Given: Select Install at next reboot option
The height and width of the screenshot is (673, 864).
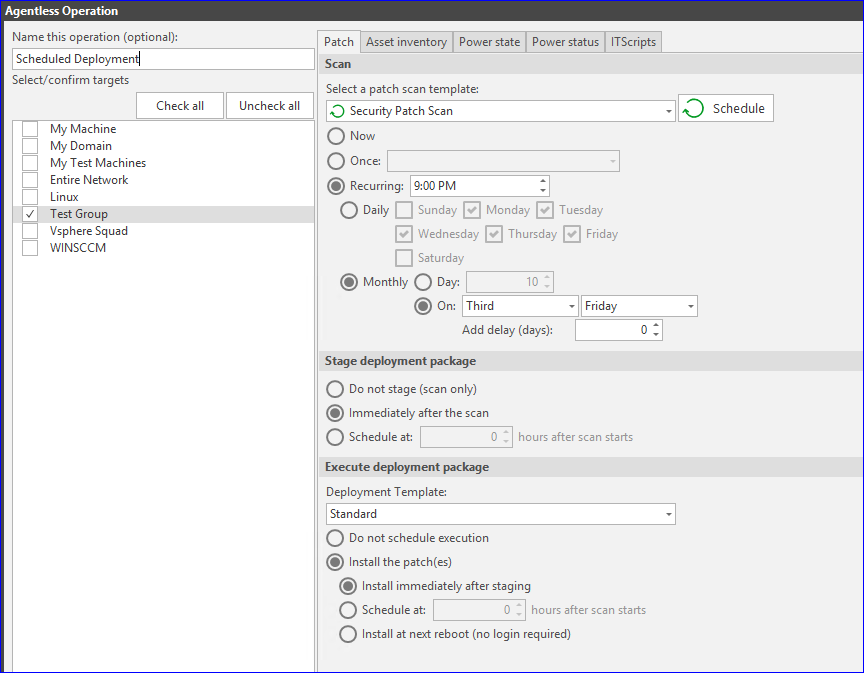Looking at the screenshot, I should click(x=348, y=633).
